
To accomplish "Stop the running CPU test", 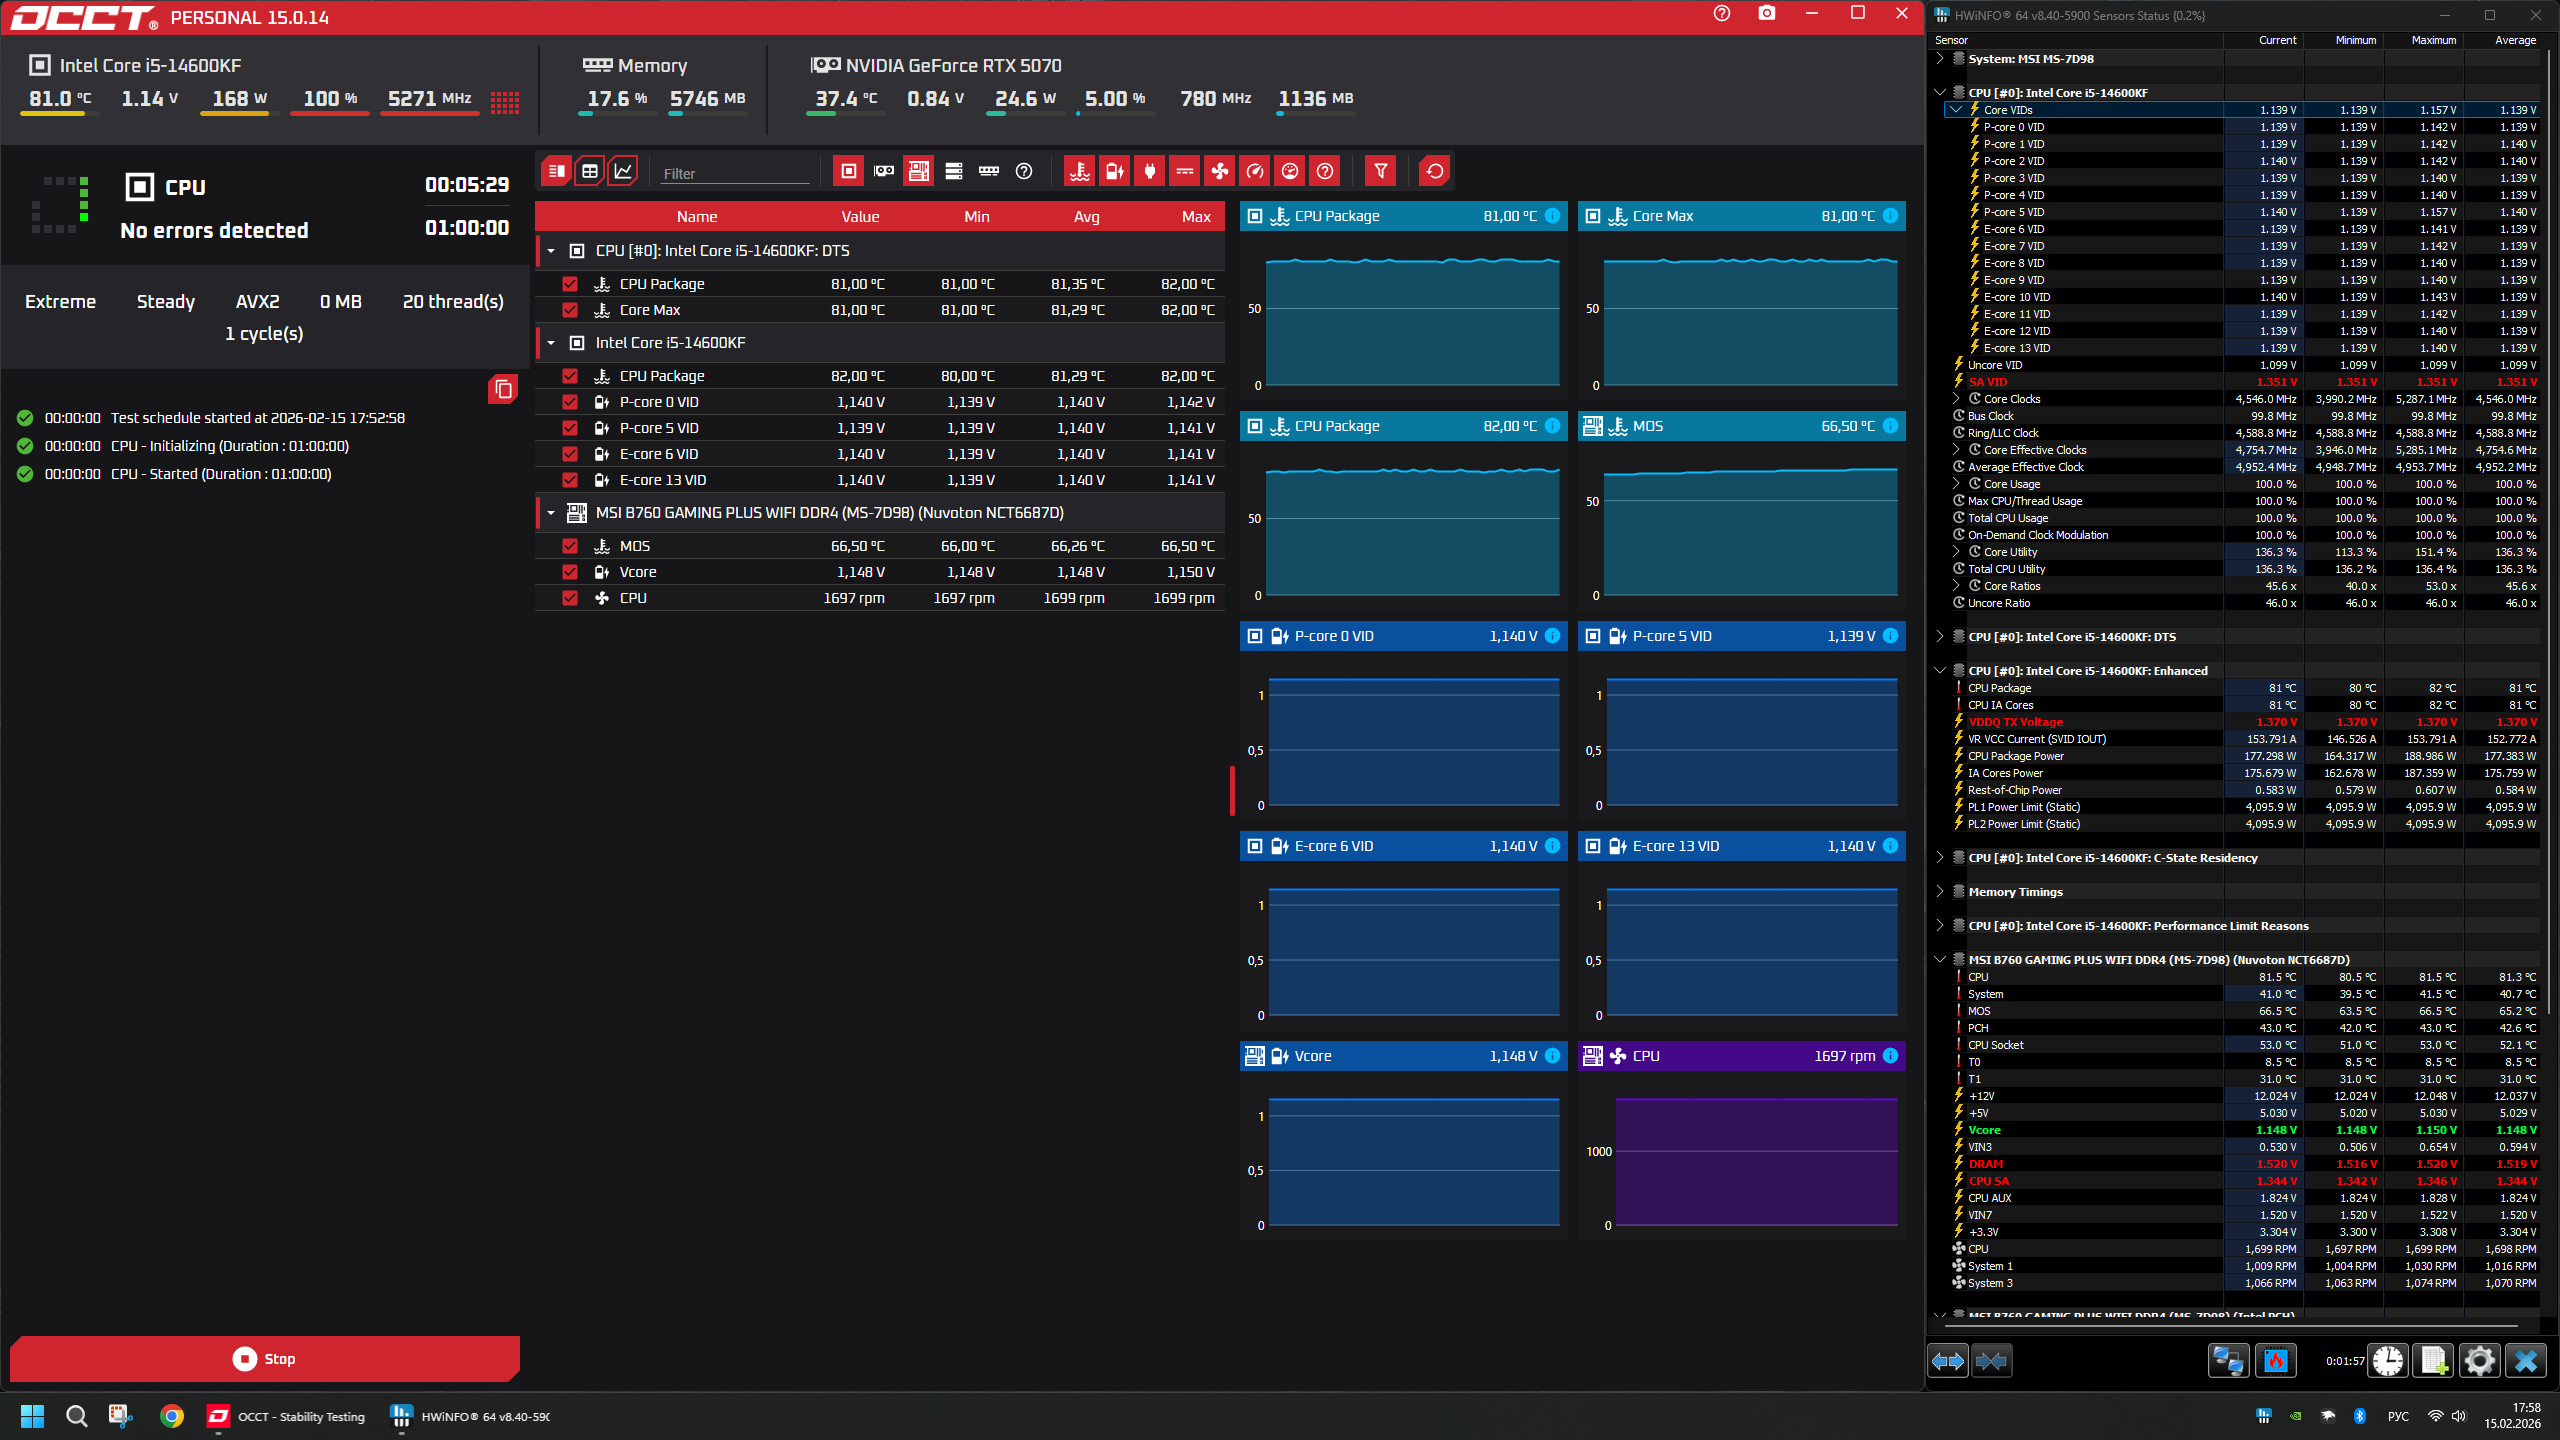I will coord(265,1359).
